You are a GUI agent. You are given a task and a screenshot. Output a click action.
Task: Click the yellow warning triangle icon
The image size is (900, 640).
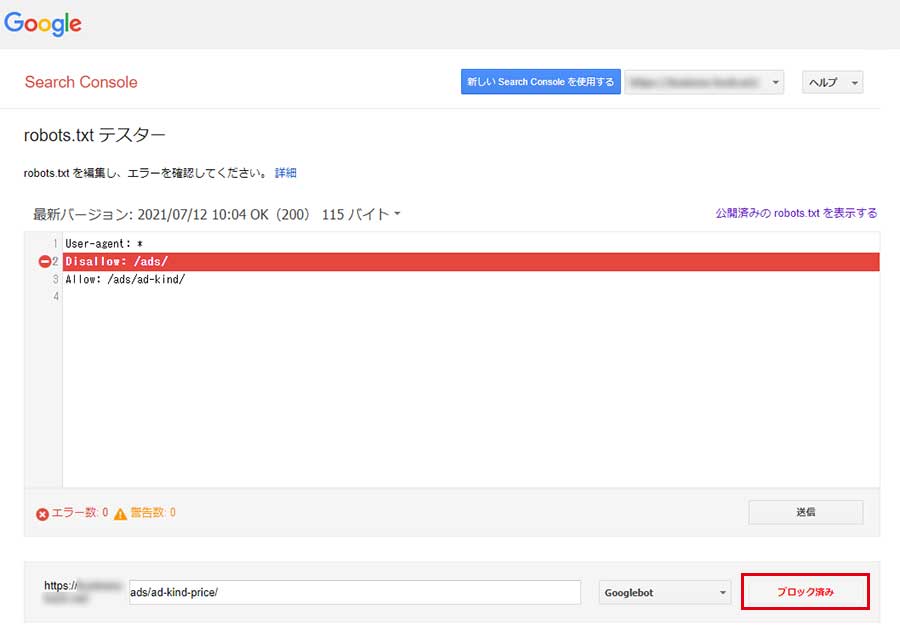pos(120,514)
